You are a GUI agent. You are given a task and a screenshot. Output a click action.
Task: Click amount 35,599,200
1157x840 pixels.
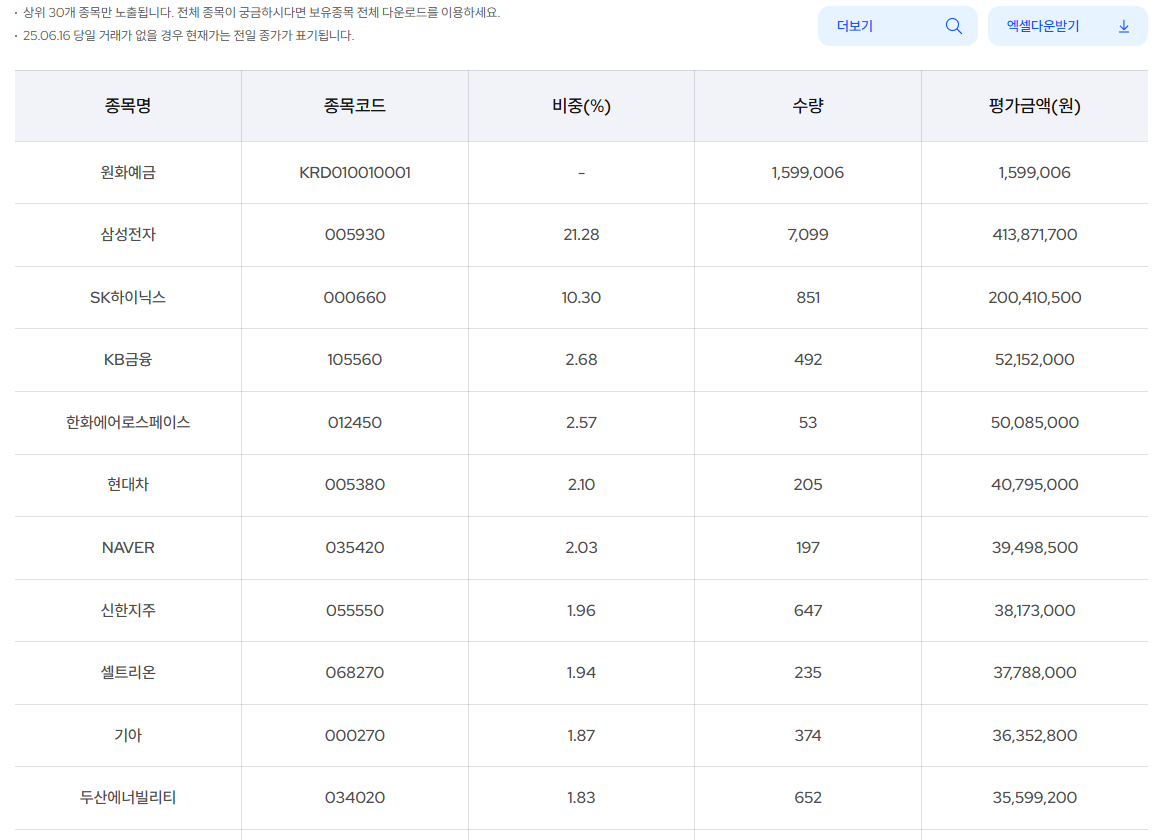click(1035, 797)
